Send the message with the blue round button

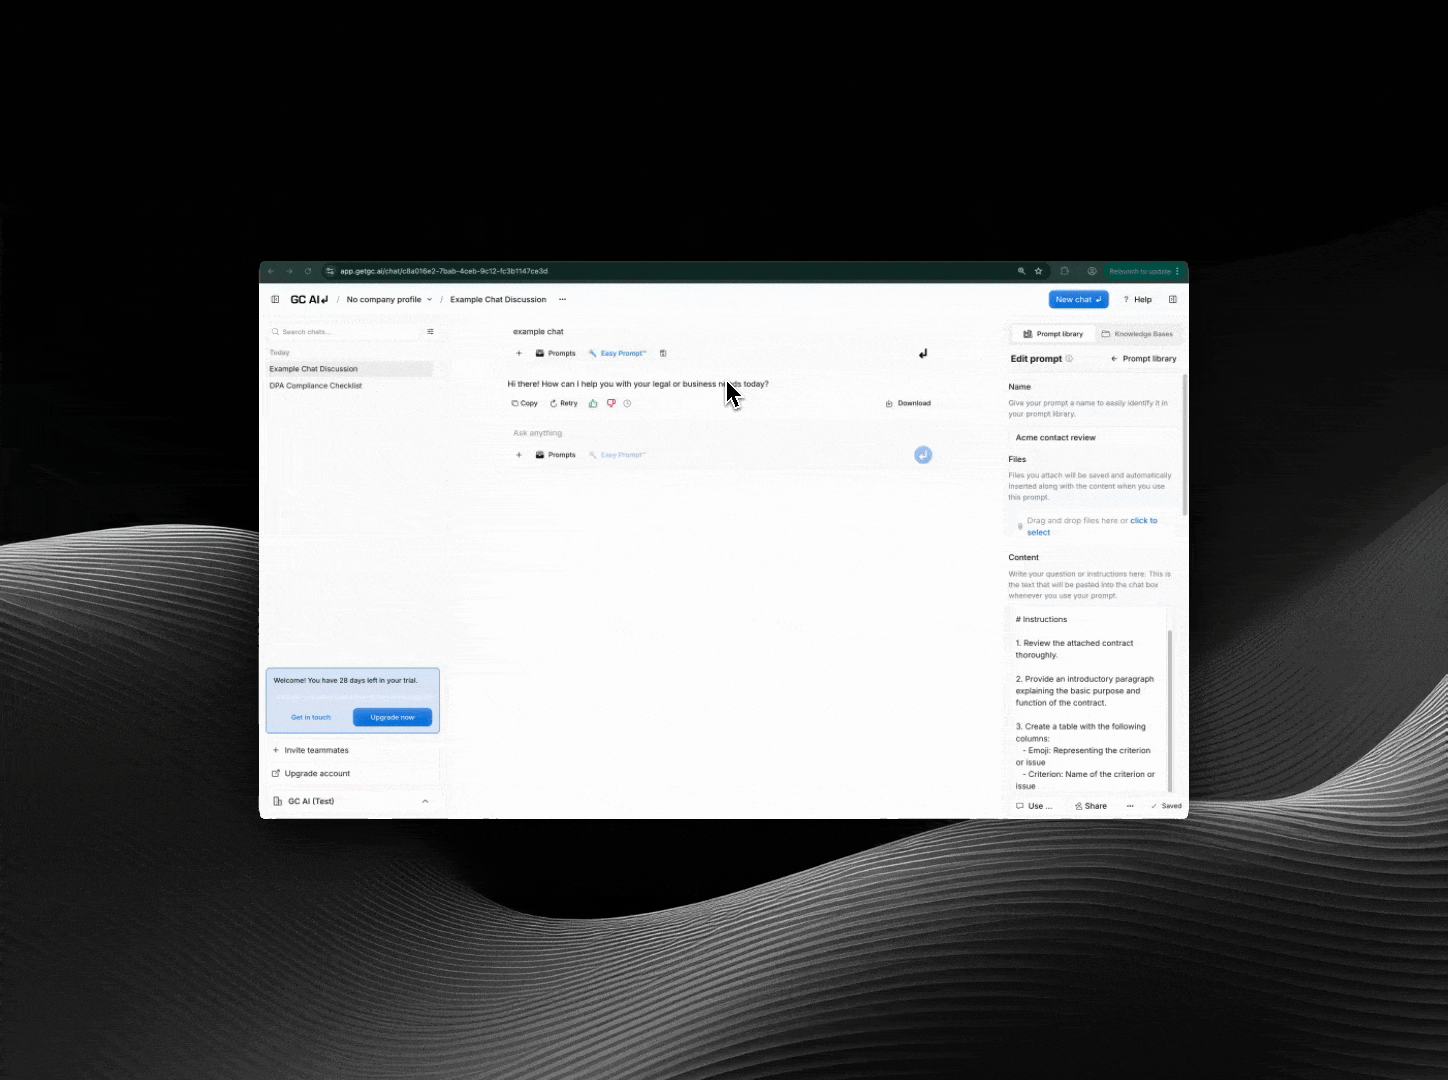(923, 455)
